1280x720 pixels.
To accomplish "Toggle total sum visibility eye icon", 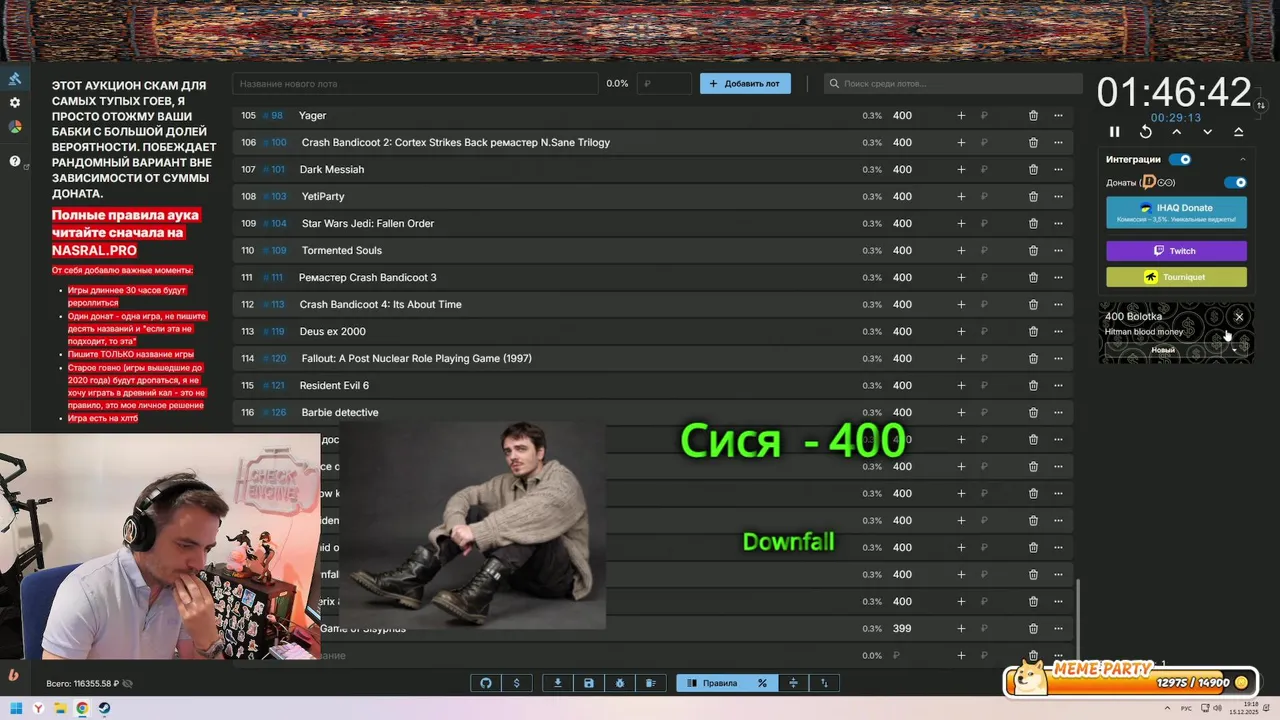I will pos(127,684).
